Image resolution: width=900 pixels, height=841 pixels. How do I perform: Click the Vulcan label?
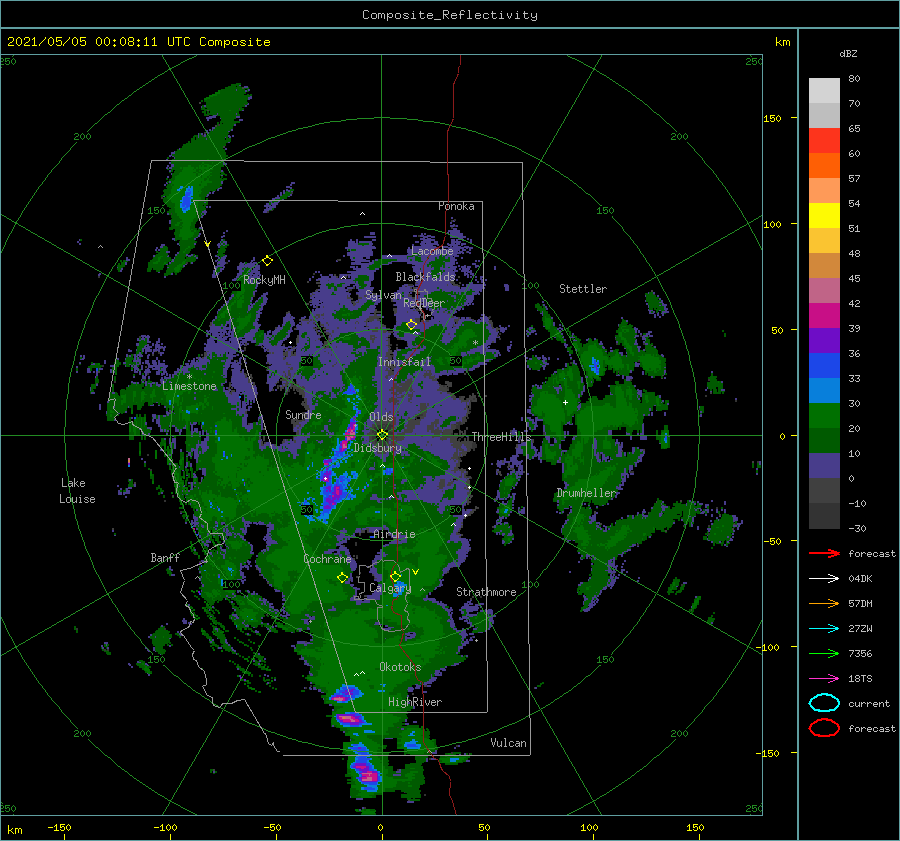click(x=509, y=743)
